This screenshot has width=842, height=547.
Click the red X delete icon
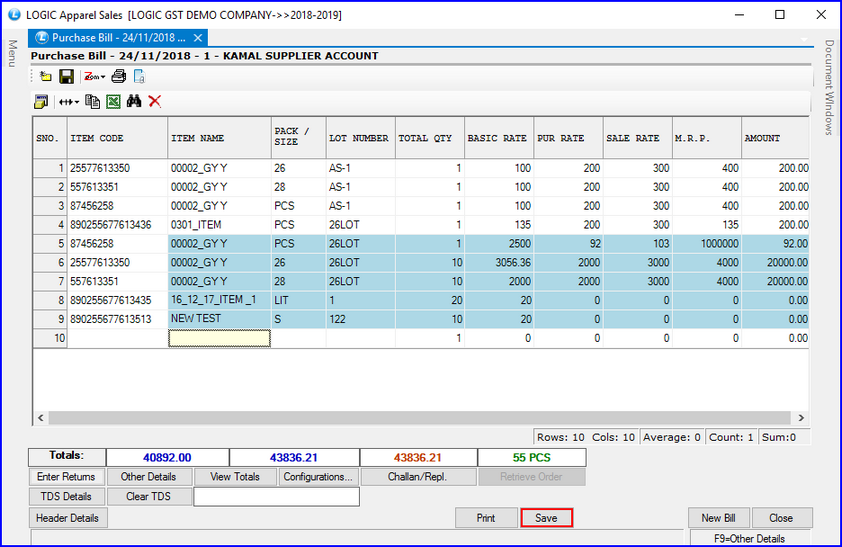[x=155, y=101]
